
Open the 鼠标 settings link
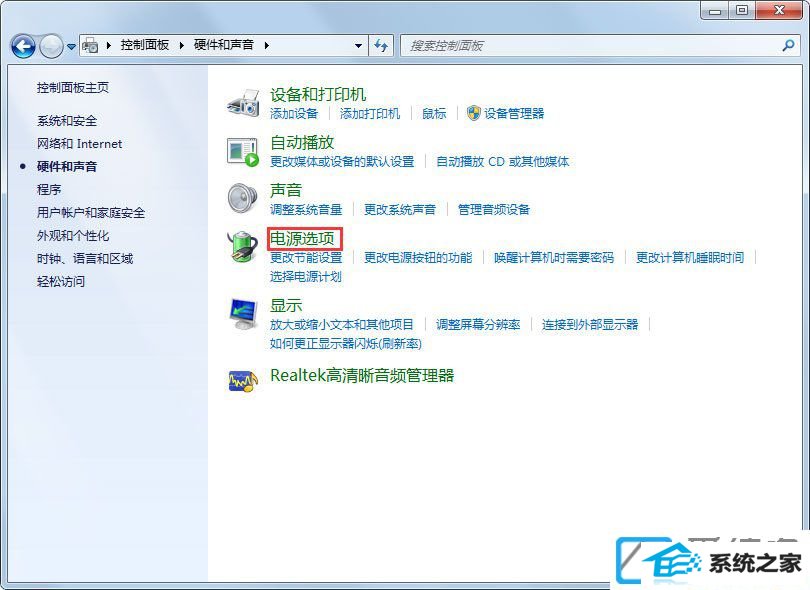tap(434, 114)
